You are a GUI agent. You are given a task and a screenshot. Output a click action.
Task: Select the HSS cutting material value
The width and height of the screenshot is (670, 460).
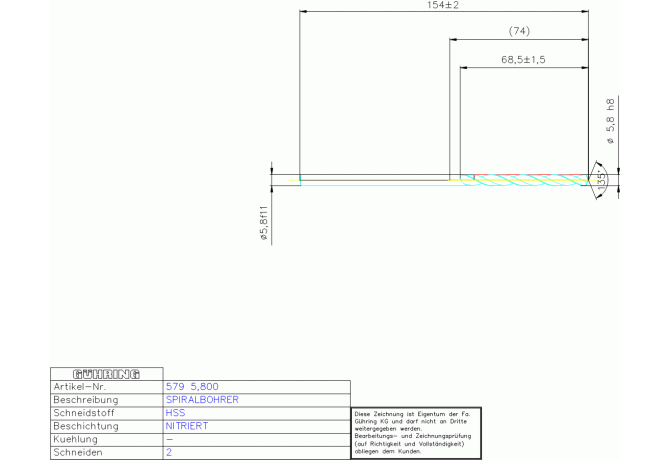175,412
